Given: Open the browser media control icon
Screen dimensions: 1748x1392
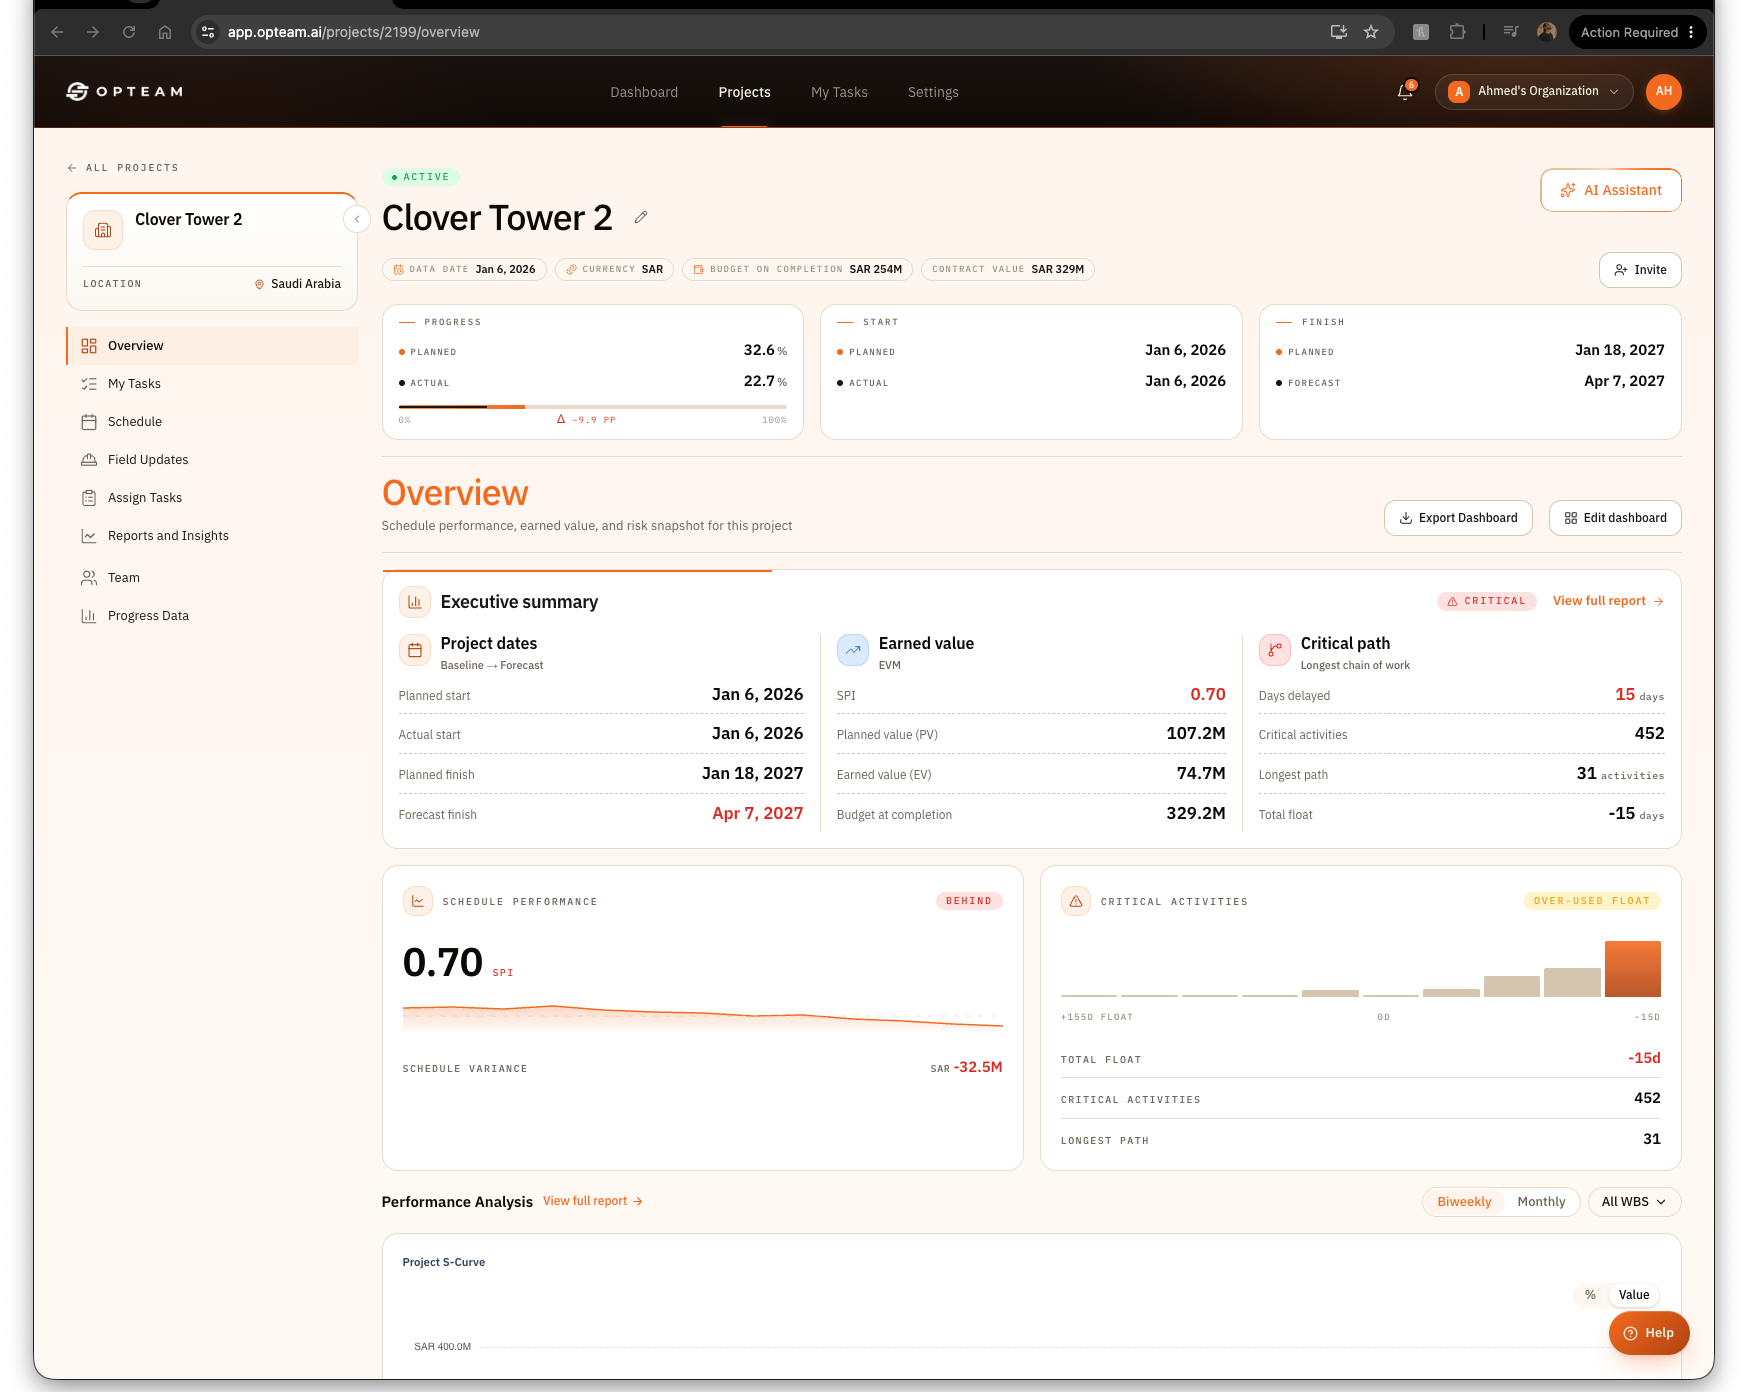Looking at the screenshot, I should pos(1511,32).
